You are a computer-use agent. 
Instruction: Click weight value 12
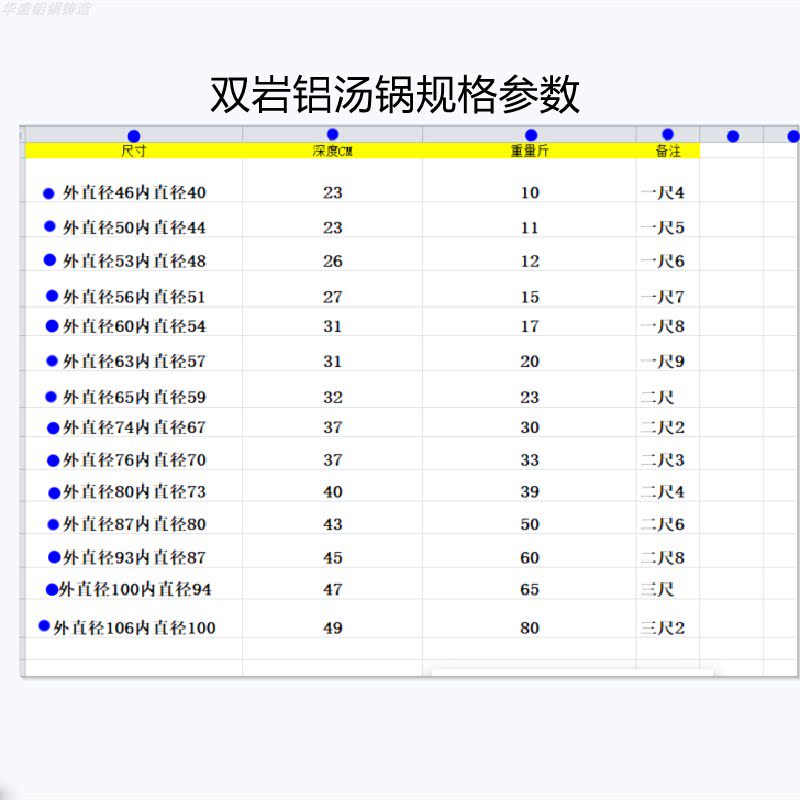click(x=530, y=261)
